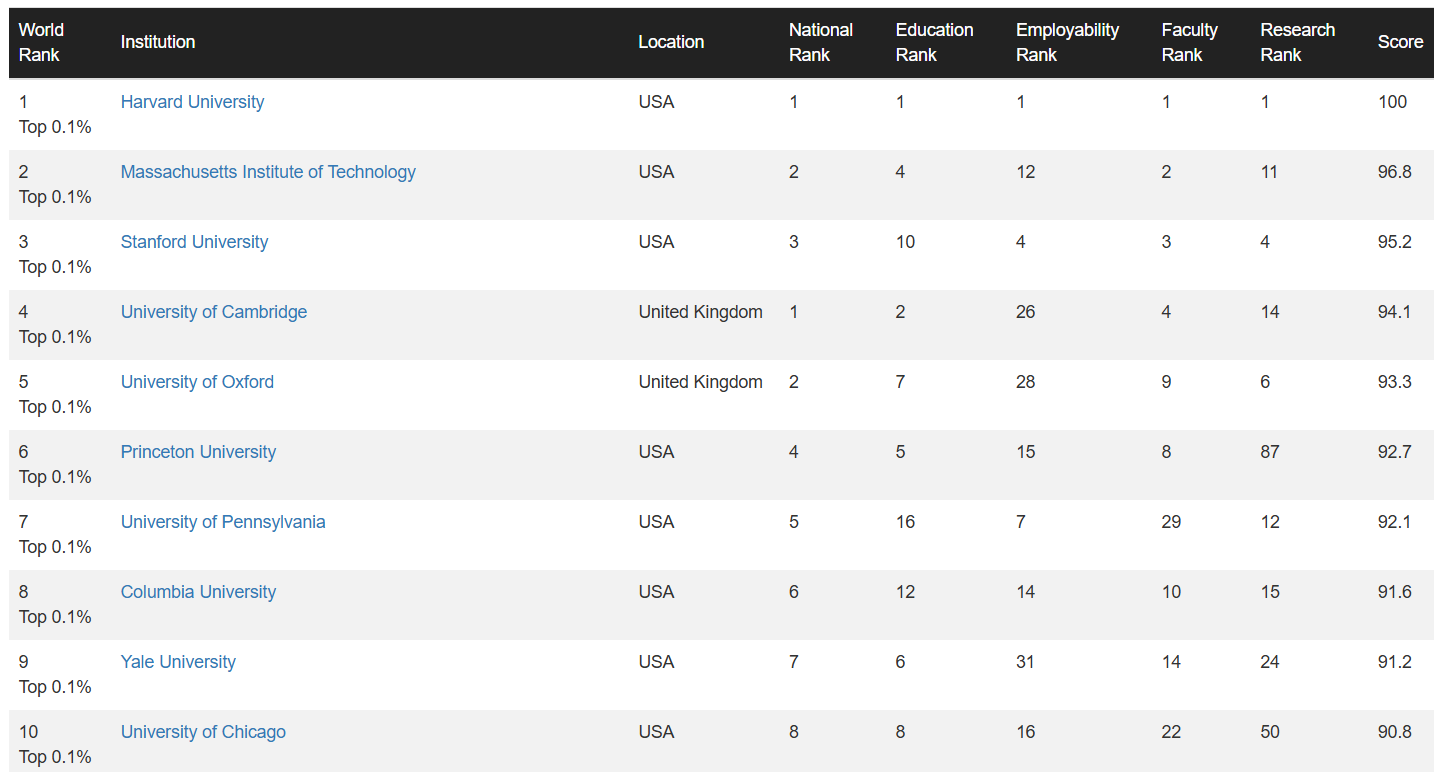Screen dimensions: 1434x772
Task: Open the Columbia University link
Action: click(198, 592)
